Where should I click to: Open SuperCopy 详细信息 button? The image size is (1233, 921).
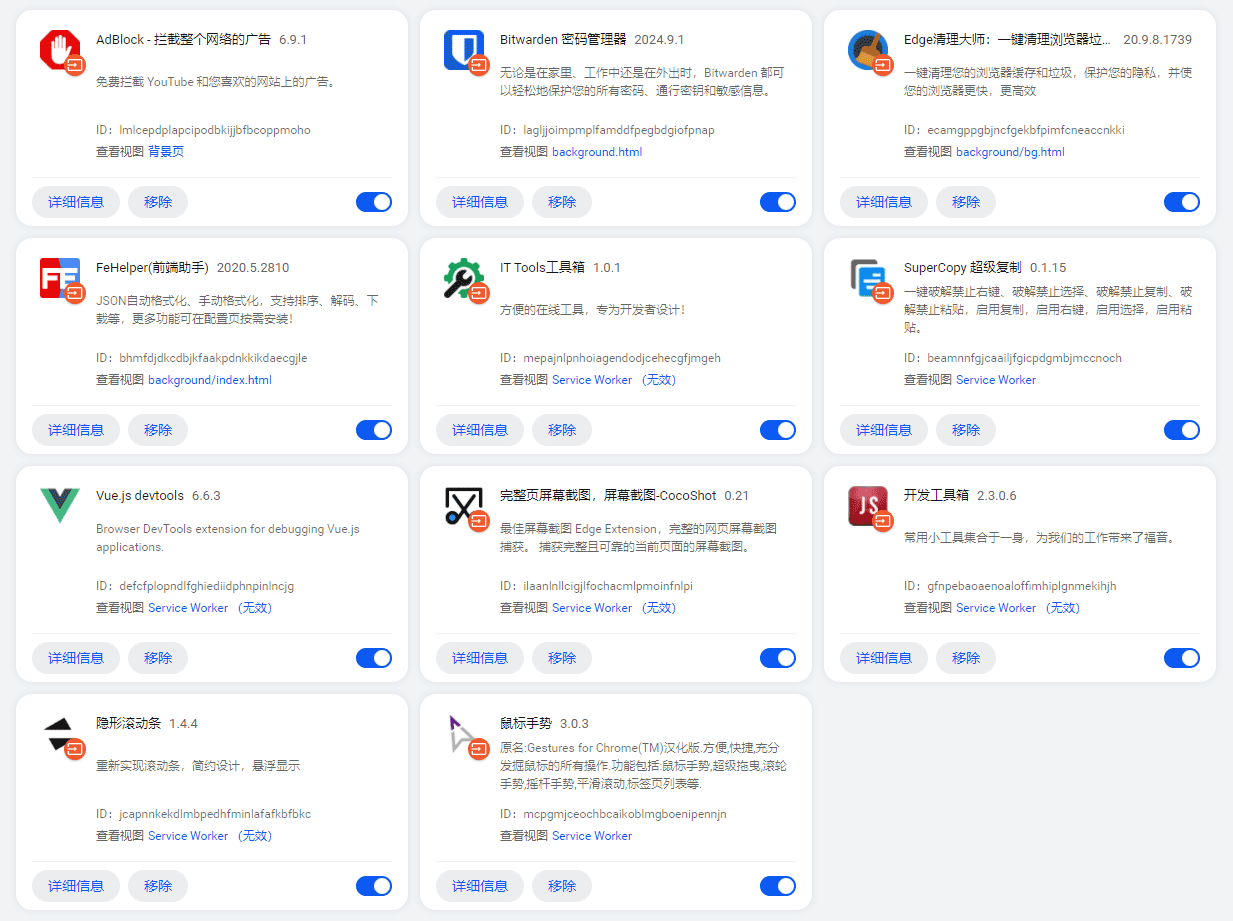[x=884, y=430]
